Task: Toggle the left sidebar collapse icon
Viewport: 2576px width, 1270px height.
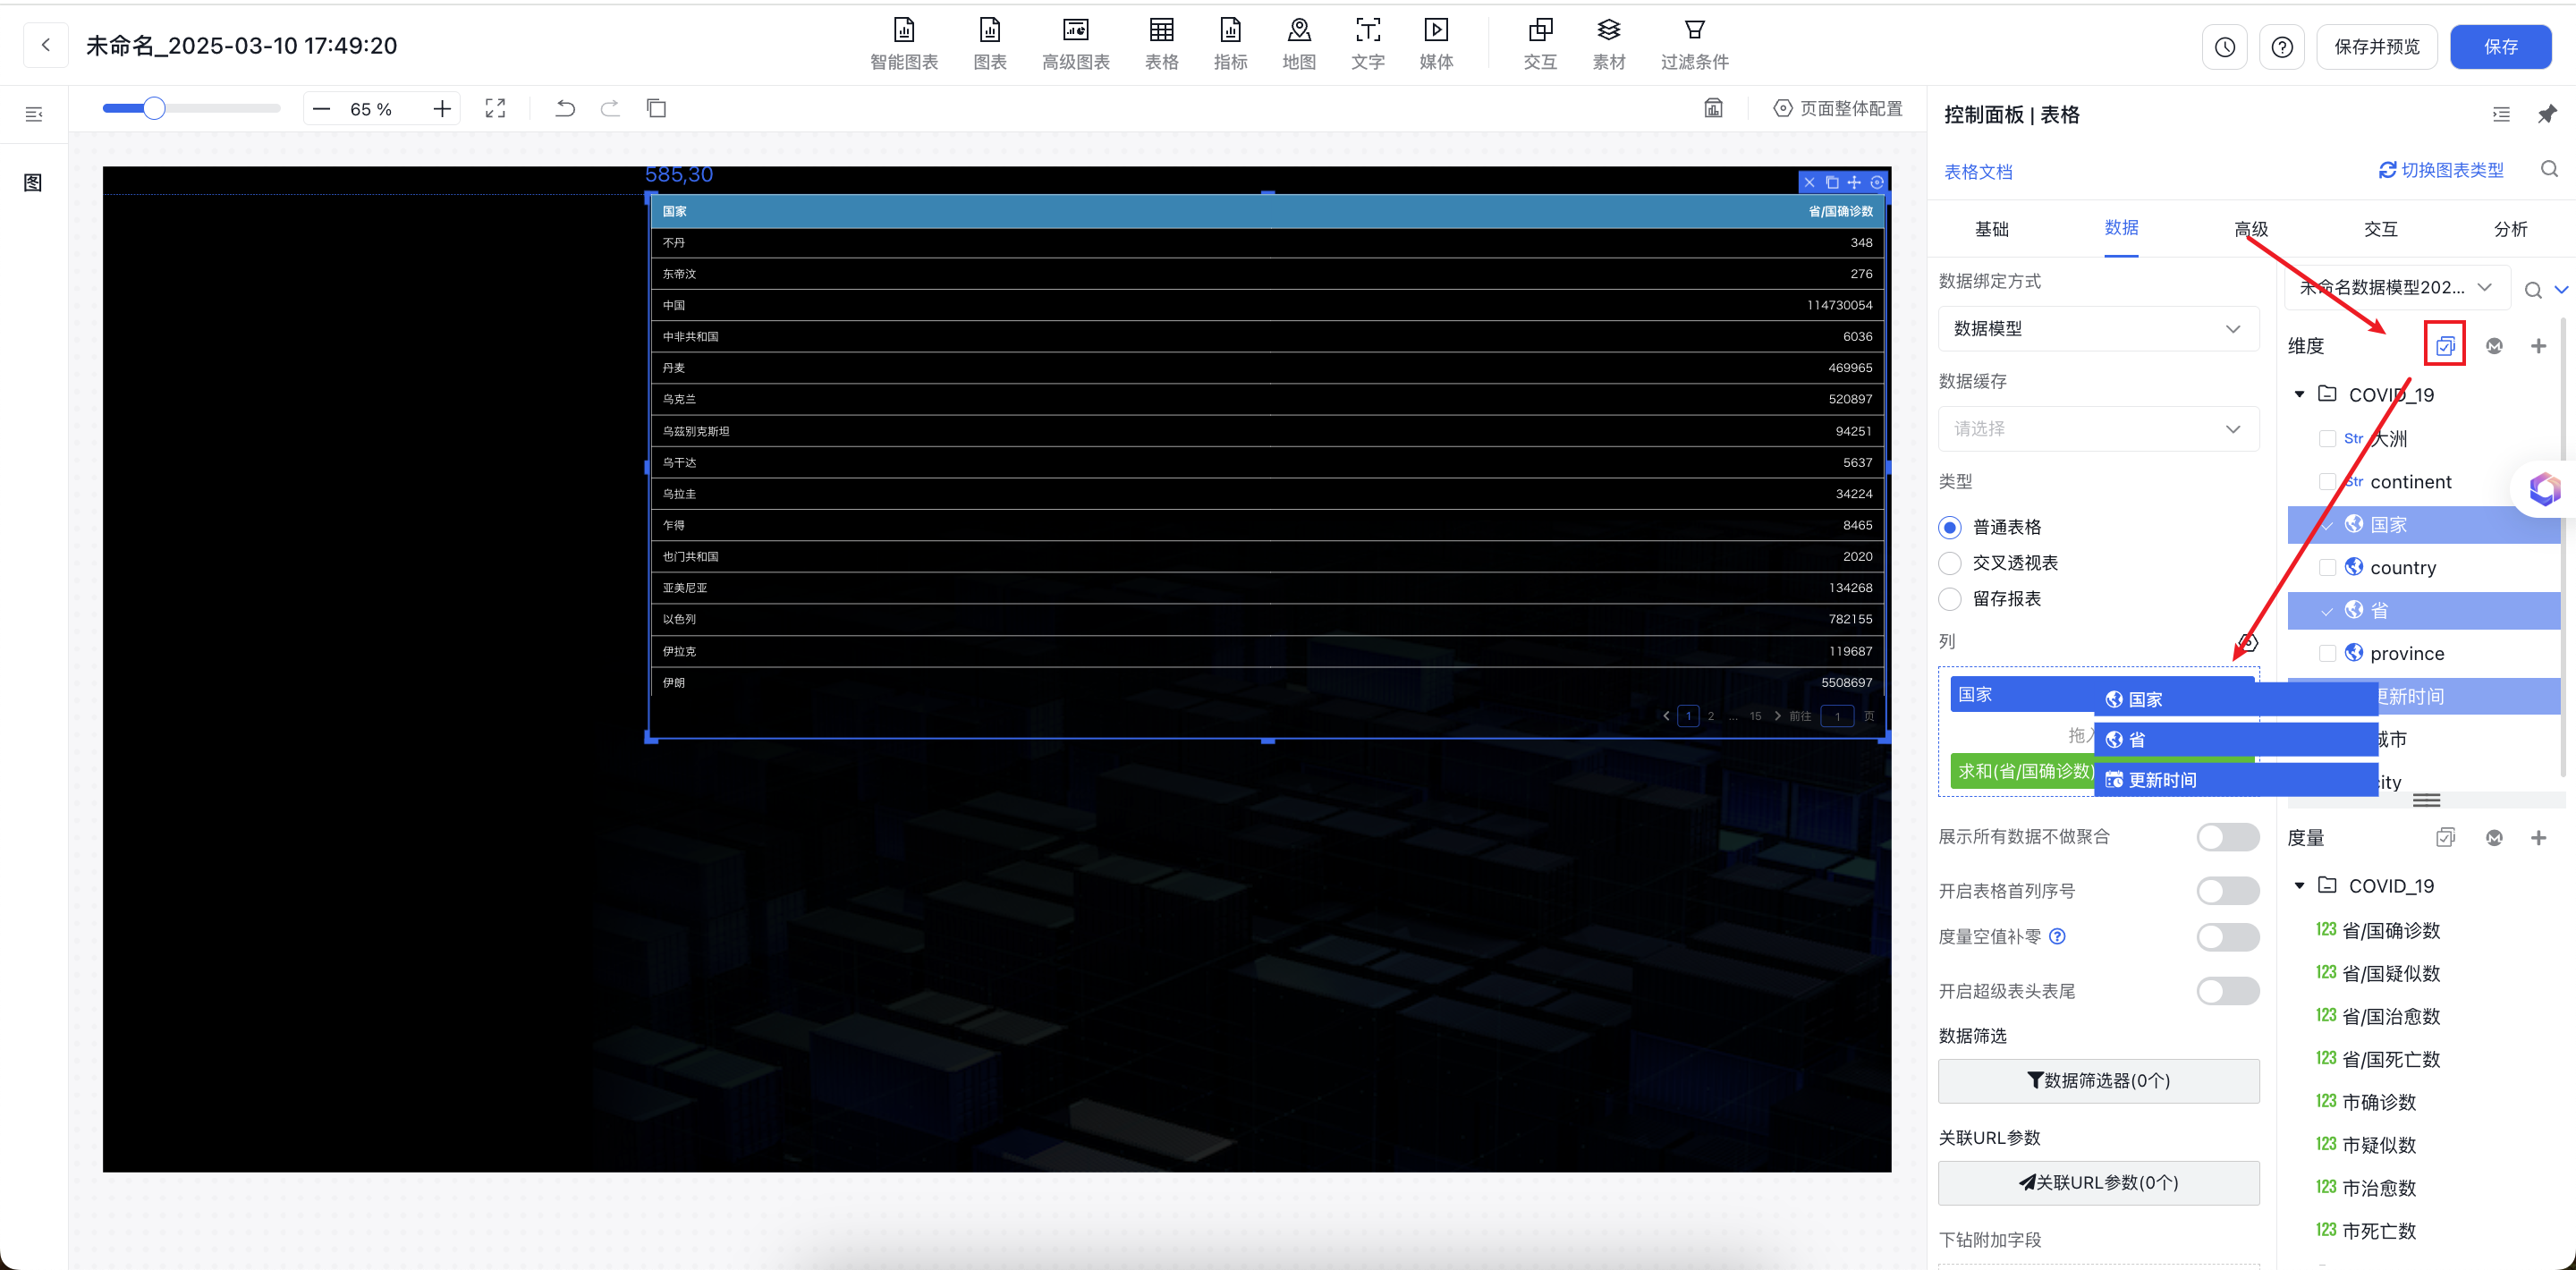Action: (34, 114)
